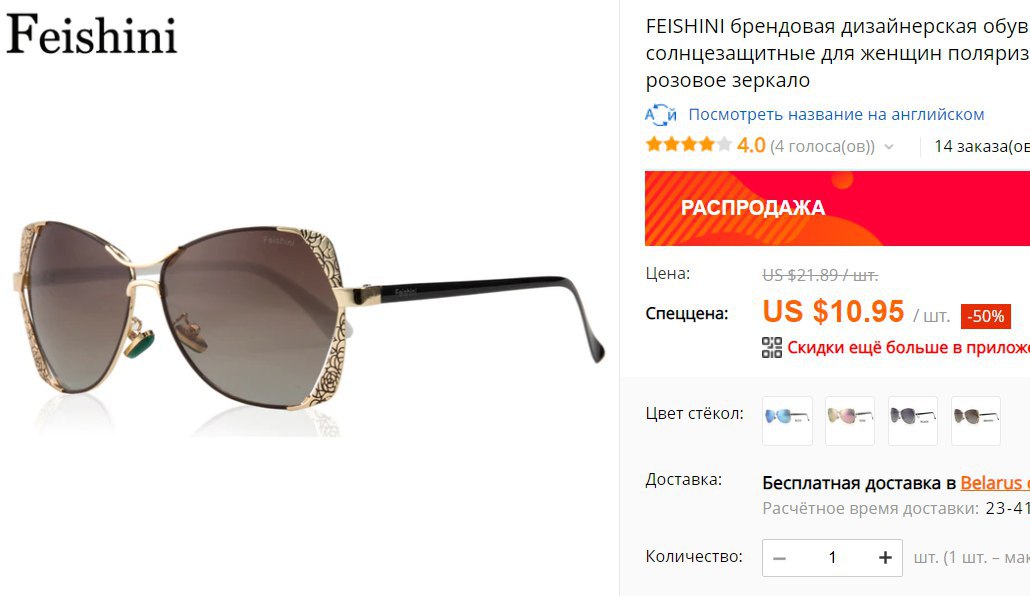Select the blue mirror lens color option

pos(787,421)
